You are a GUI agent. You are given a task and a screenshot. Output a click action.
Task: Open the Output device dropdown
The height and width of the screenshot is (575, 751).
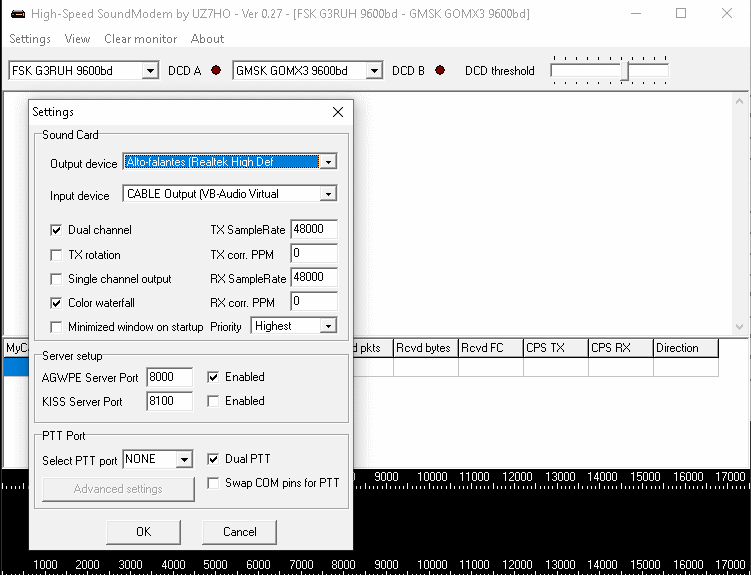pyautogui.click(x=329, y=162)
